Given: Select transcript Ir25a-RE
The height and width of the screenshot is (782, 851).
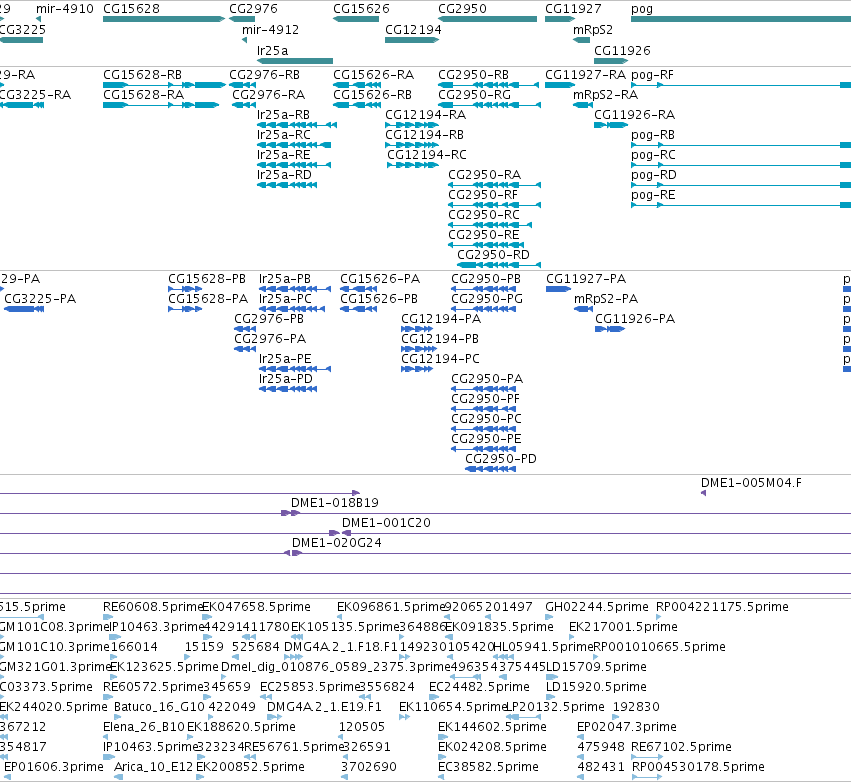Looking at the screenshot, I should (294, 165).
